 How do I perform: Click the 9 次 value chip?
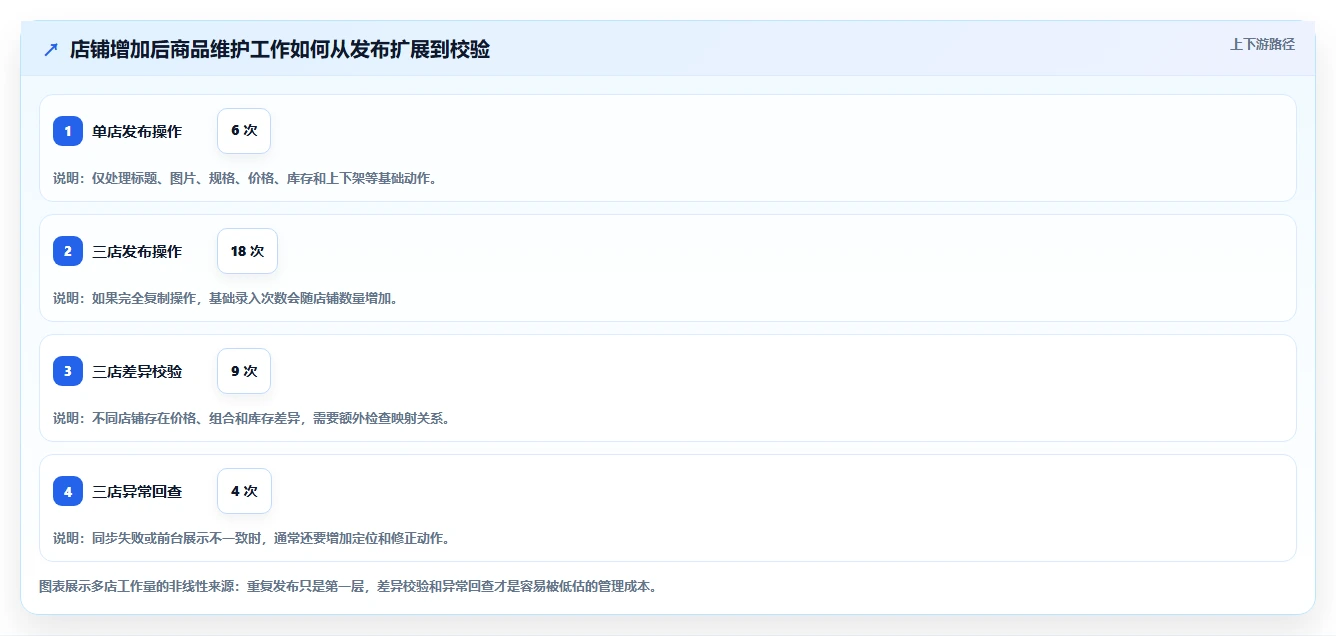click(244, 371)
